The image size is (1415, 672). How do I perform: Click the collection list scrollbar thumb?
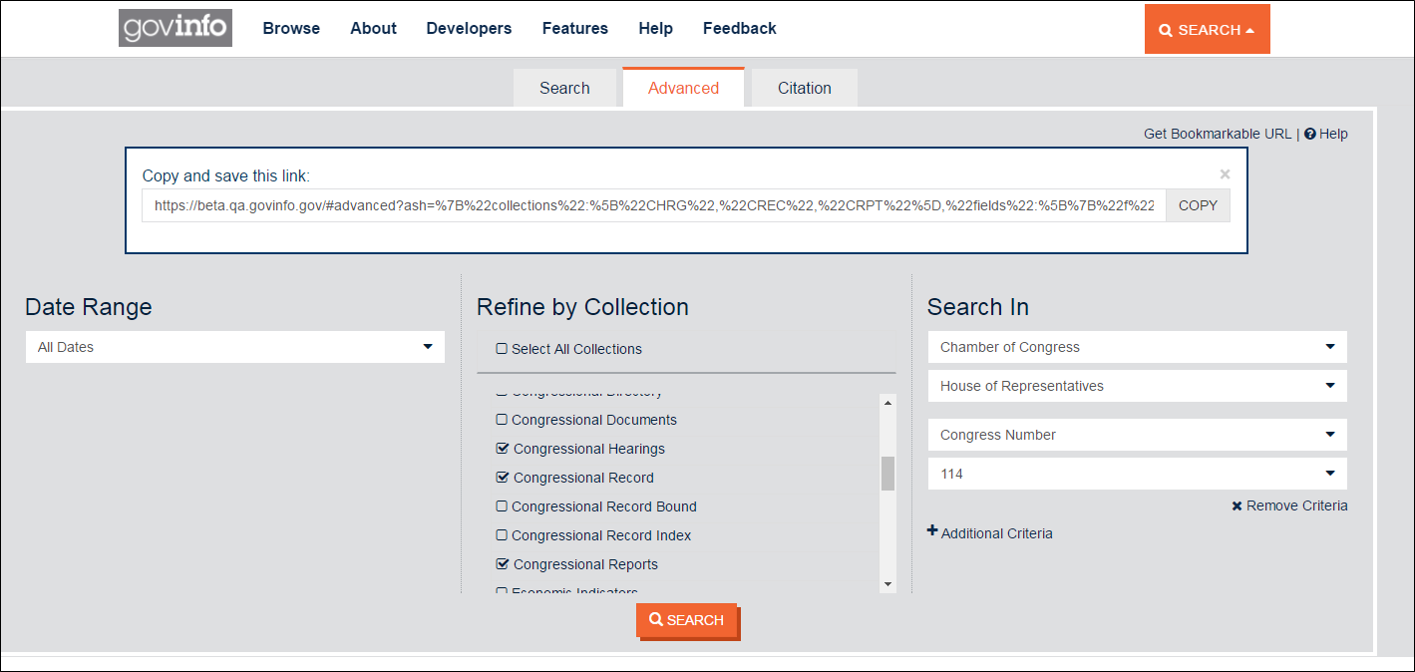coord(887,473)
